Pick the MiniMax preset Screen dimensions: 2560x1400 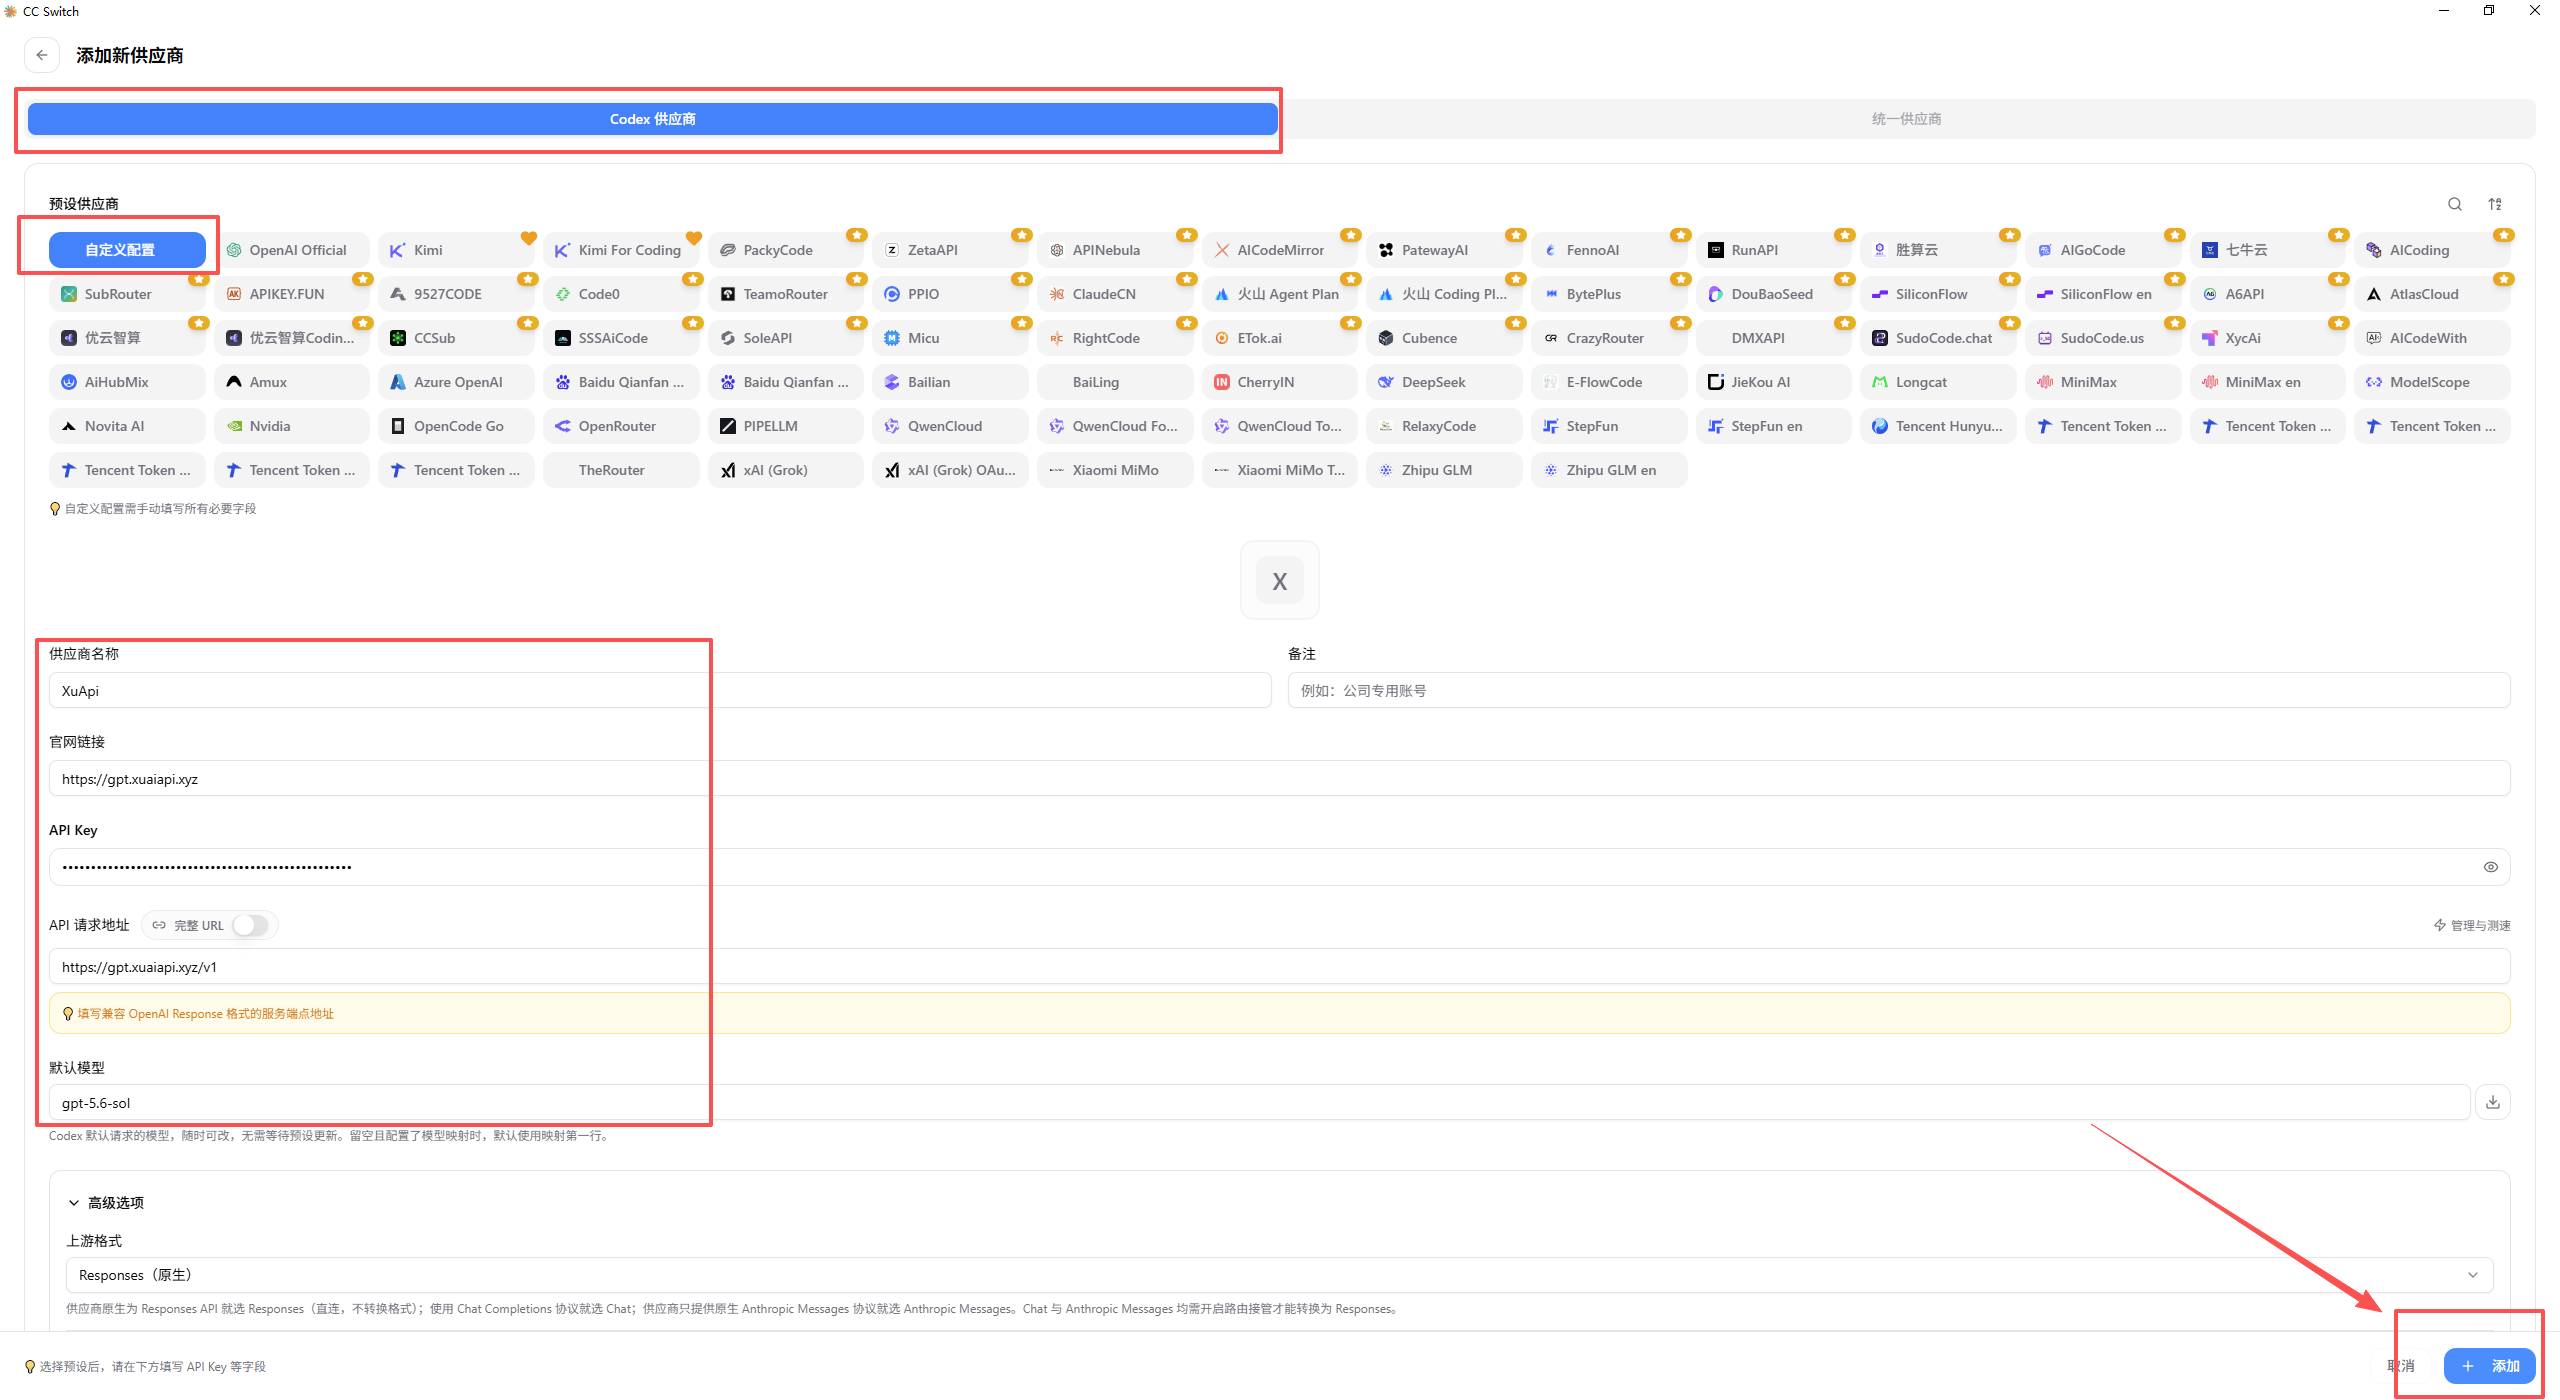tap(2103, 382)
